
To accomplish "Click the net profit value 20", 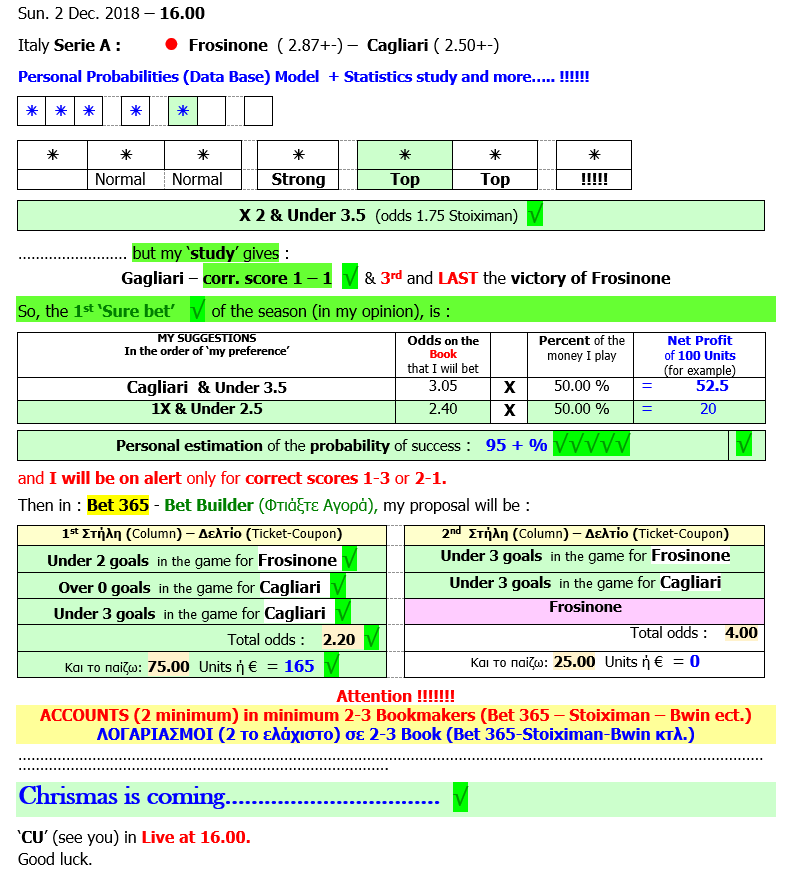I will [708, 409].
